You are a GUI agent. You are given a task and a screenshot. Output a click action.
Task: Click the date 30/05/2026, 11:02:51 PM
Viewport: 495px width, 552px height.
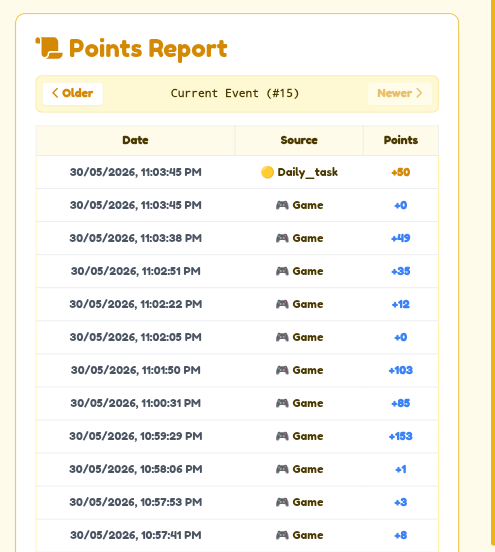point(136,271)
